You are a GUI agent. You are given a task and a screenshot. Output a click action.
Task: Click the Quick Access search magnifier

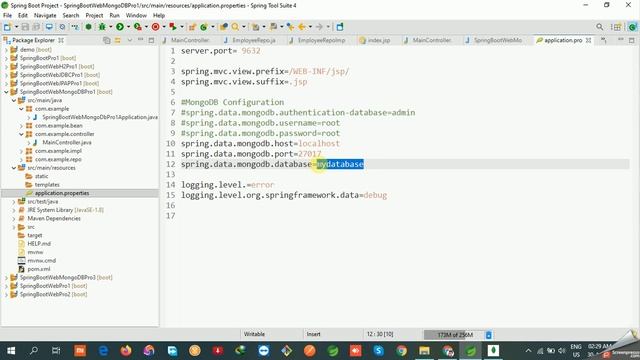point(599,27)
